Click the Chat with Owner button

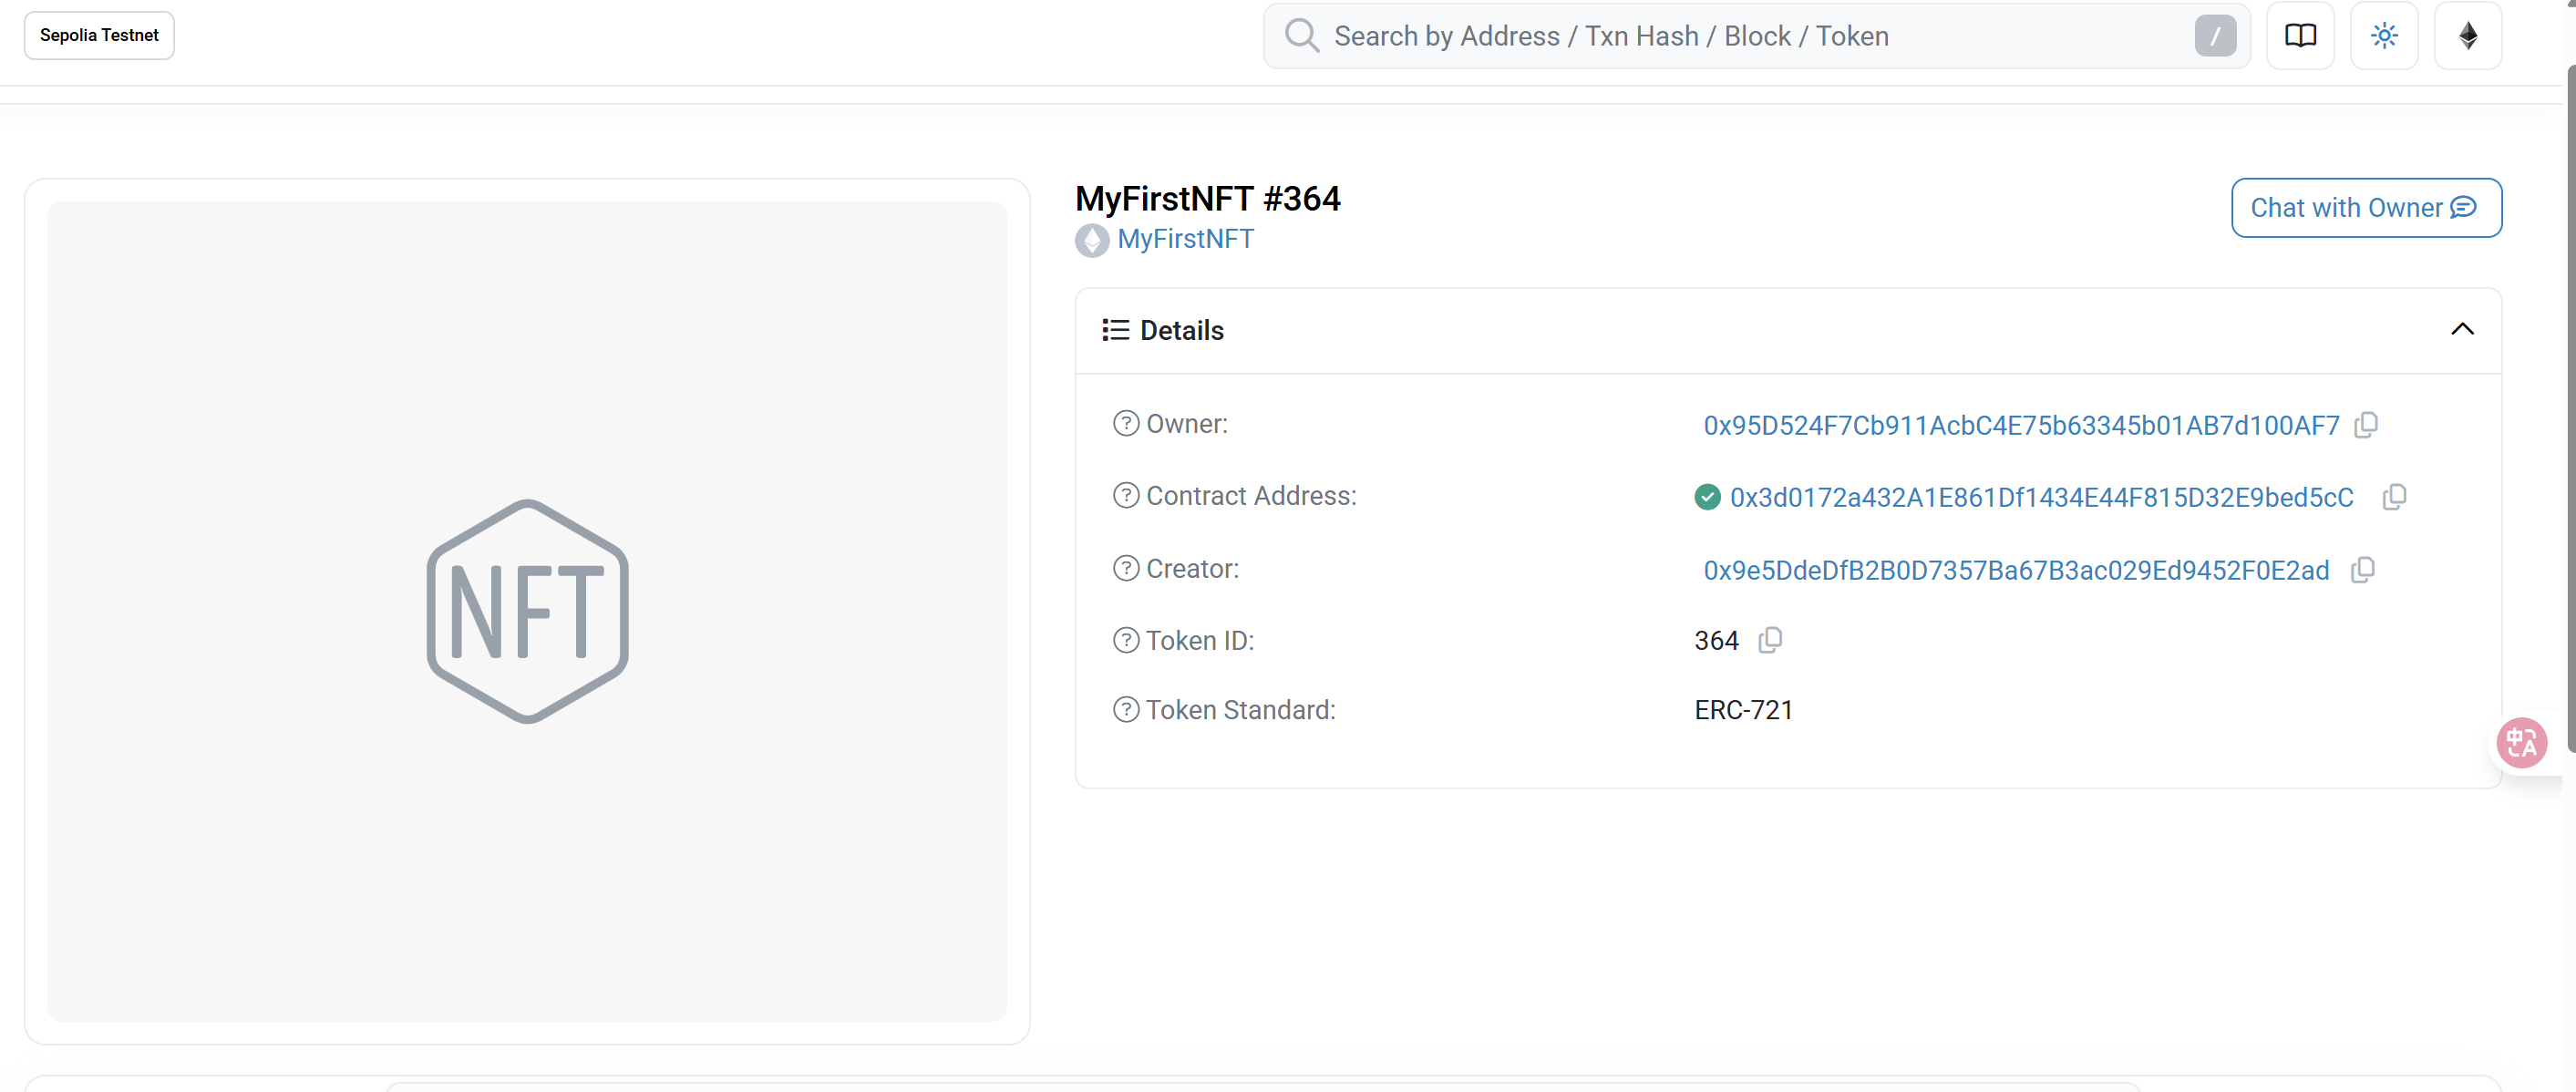click(x=2365, y=208)
